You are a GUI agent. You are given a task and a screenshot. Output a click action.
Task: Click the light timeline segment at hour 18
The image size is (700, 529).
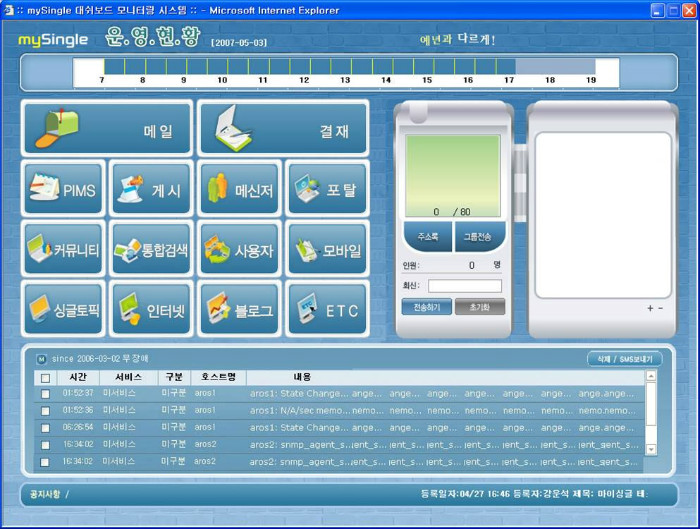[x=555, y=66]
